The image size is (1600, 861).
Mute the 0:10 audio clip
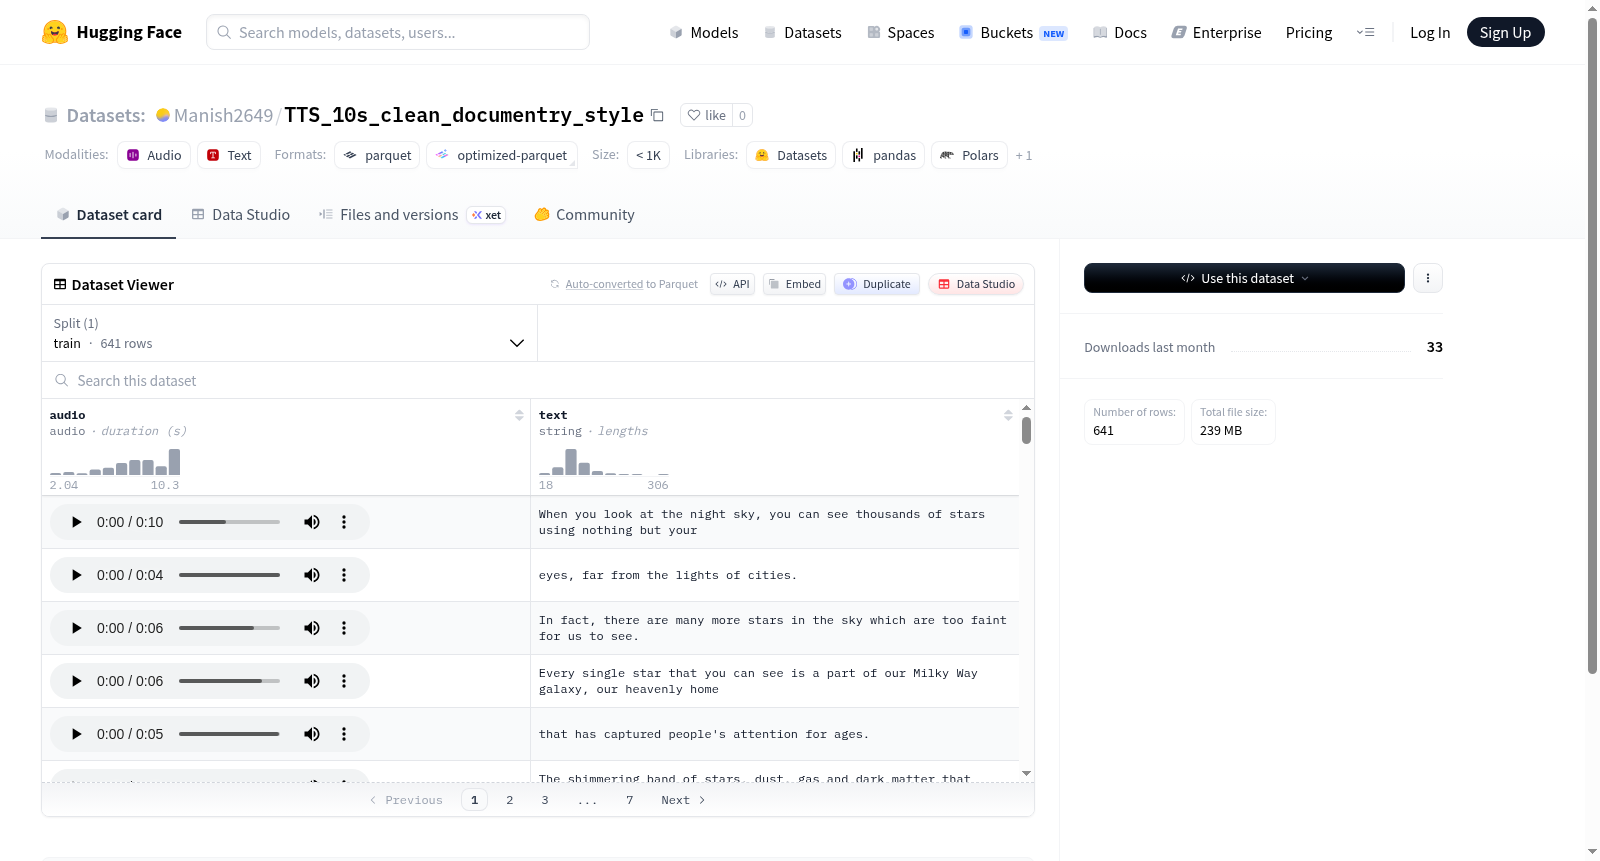pyautogui.click(x=312, y=522)
